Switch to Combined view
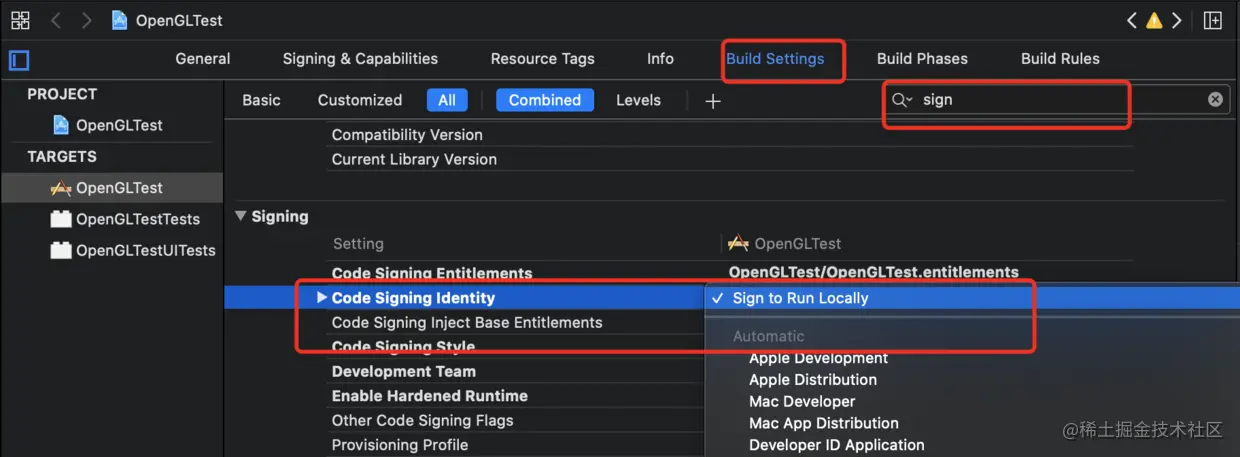The height and width of the screenshot is (457, 1240). tap(545, 100)
